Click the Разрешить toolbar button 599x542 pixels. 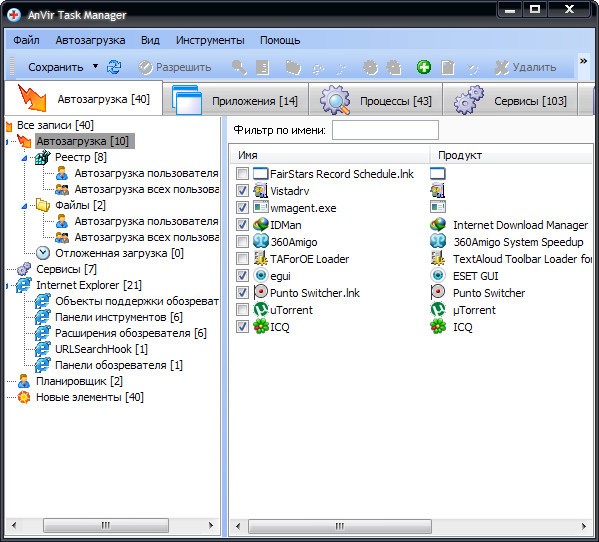[x=175, y=67]
